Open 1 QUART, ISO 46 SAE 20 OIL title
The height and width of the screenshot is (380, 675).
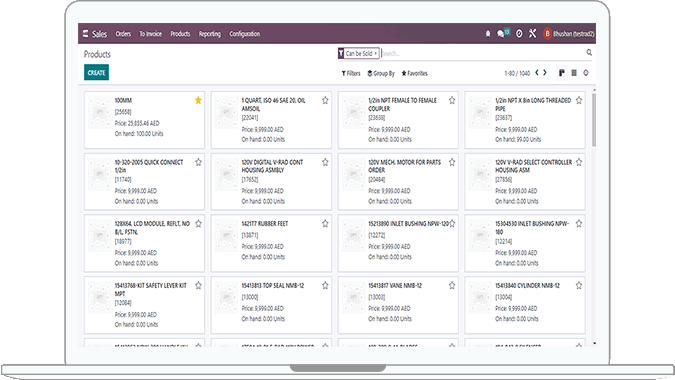(x=273, y=104)
